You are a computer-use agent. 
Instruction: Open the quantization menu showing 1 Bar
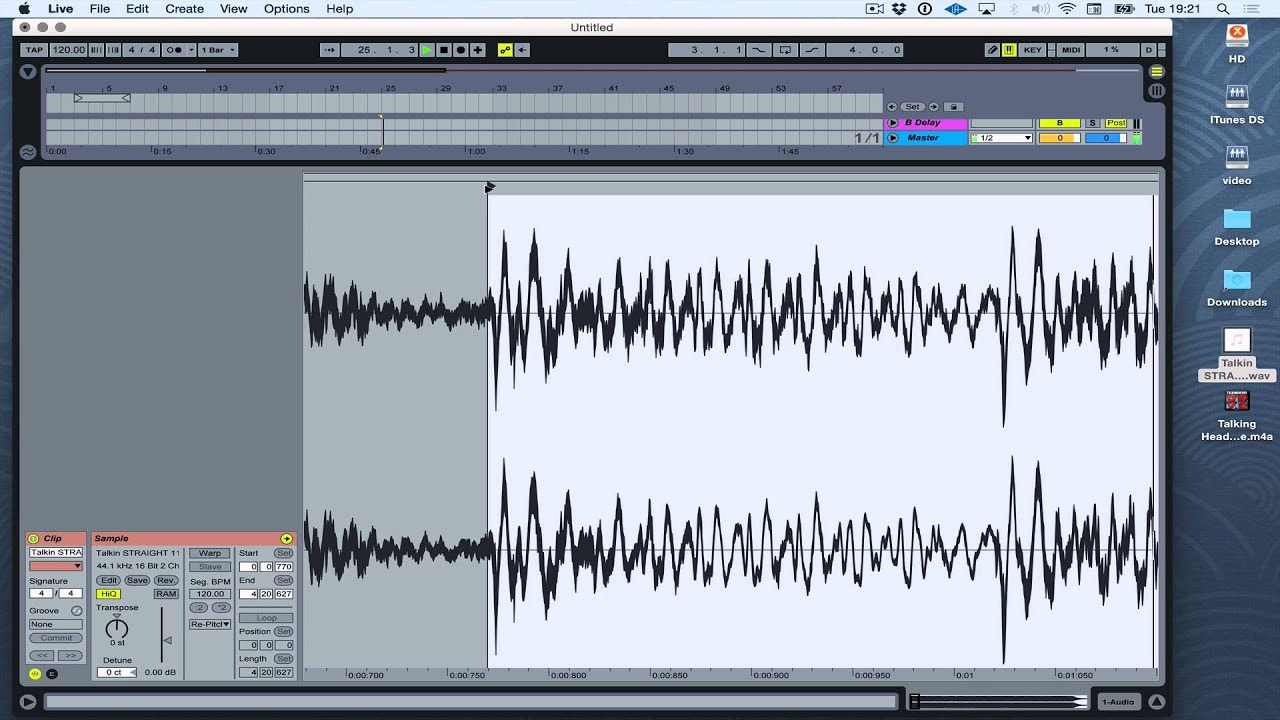click(x=218, y=50)
